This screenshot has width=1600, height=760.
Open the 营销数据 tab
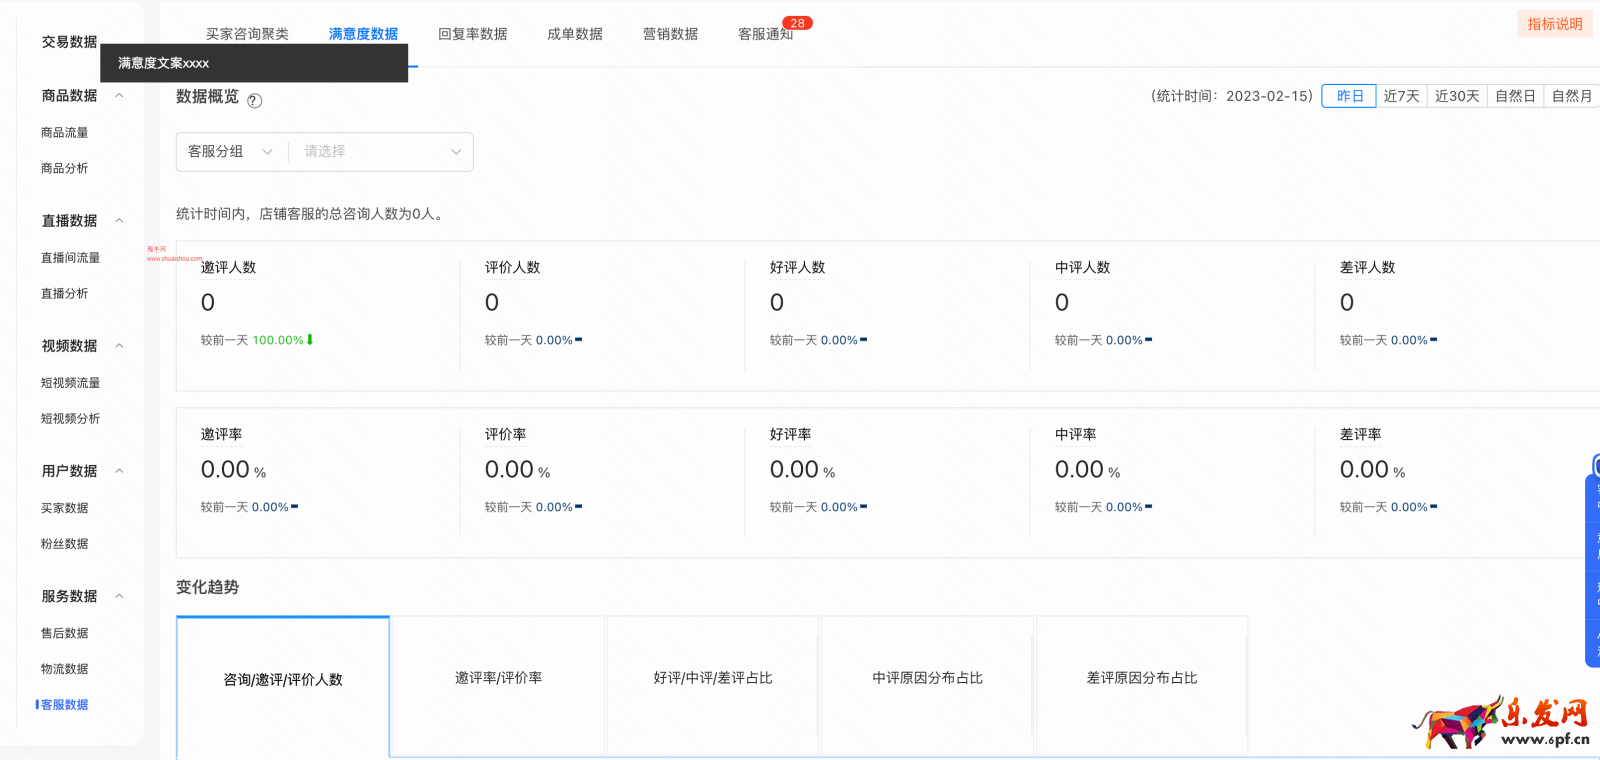pyautogui.click(x=670, y=34)
